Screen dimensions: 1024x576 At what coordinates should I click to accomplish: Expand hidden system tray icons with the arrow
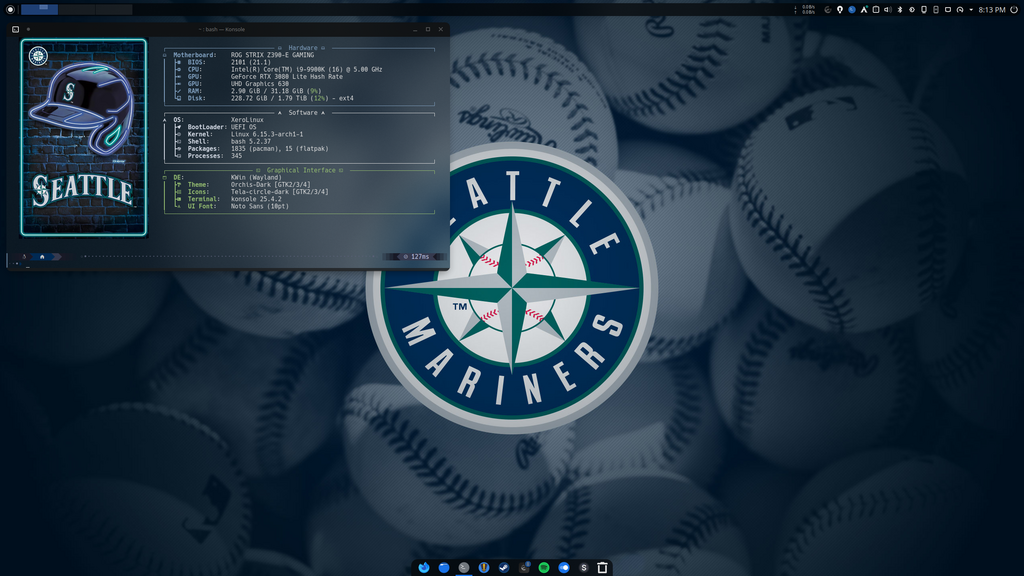tap(971, 10)
